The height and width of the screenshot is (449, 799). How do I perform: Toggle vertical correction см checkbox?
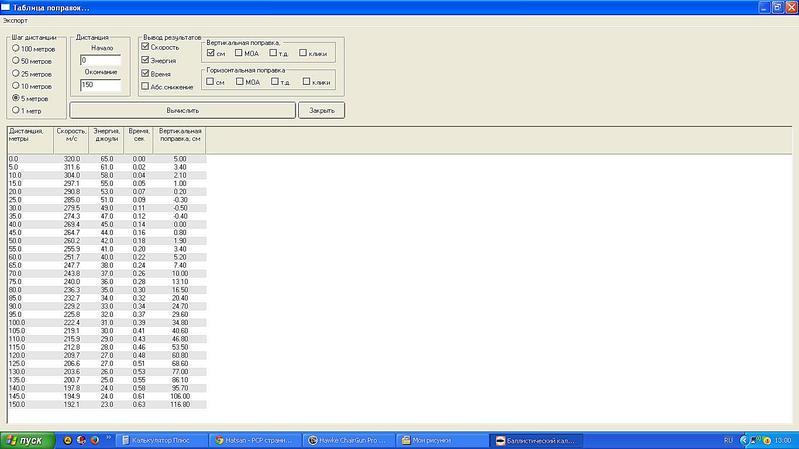tap(211, 52)
